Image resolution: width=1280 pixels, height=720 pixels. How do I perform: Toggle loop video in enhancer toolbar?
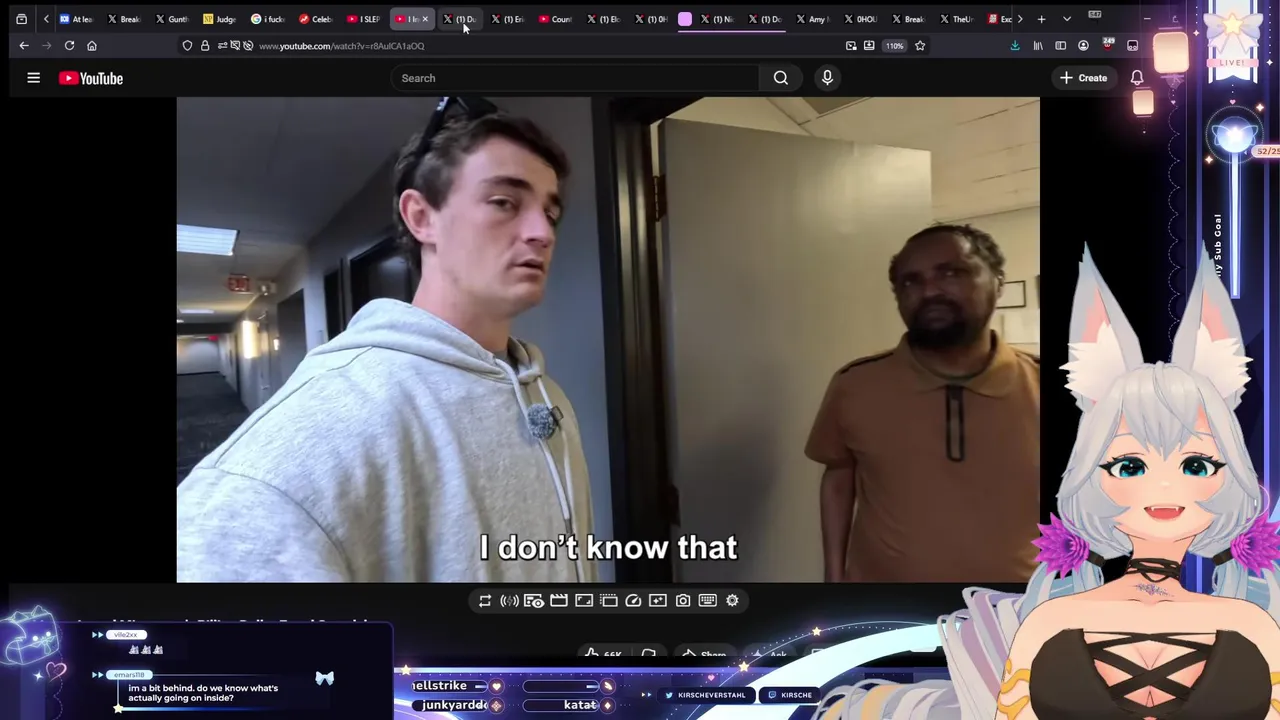pos(485,601)
